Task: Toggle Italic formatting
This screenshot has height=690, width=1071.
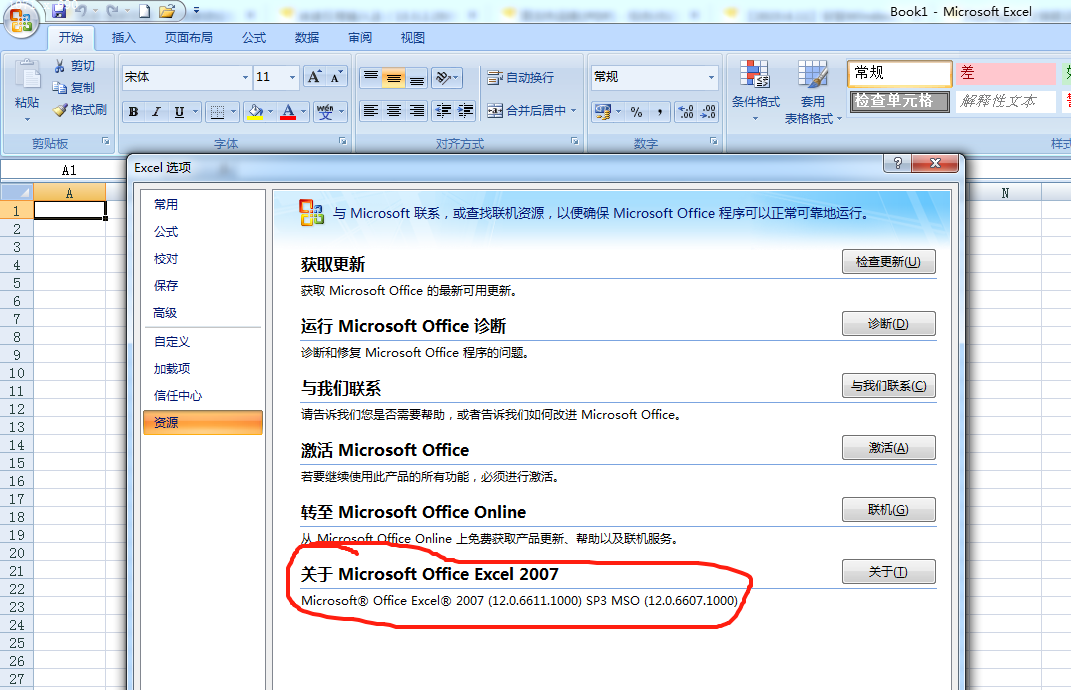Action: point(156,111)
